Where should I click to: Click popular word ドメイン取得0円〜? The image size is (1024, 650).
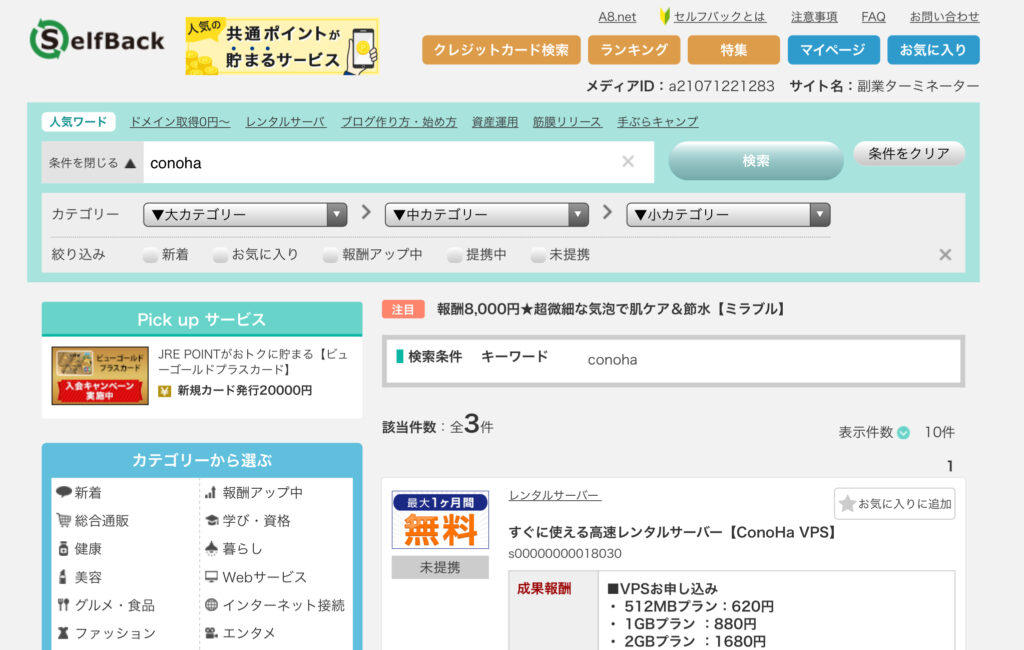click(180, 122)
